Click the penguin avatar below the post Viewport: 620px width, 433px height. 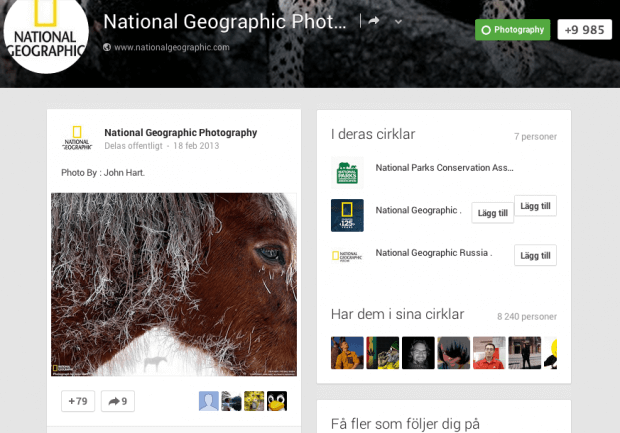277,401
